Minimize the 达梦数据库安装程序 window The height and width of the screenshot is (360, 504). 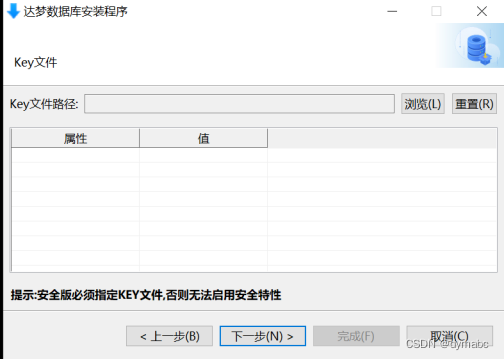point(392,11)
